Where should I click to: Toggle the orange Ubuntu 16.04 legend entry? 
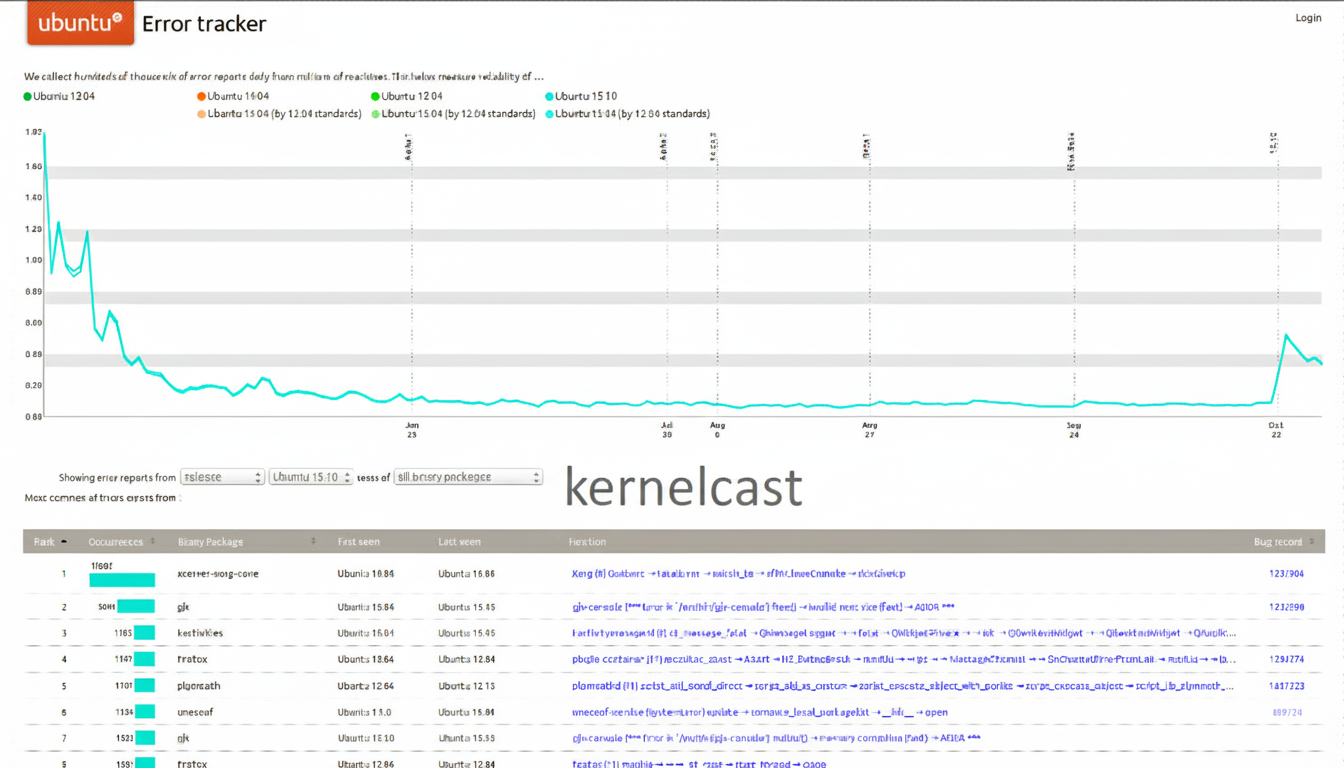click(233, 96)
